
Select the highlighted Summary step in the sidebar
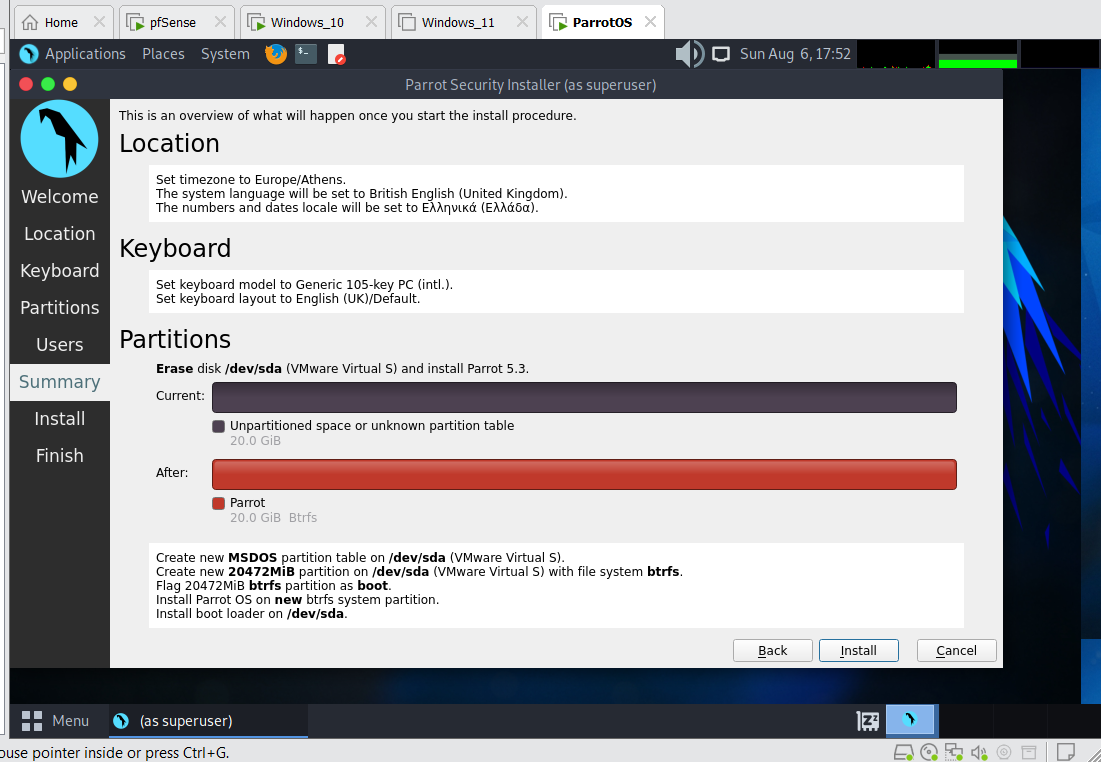(60, 382)
